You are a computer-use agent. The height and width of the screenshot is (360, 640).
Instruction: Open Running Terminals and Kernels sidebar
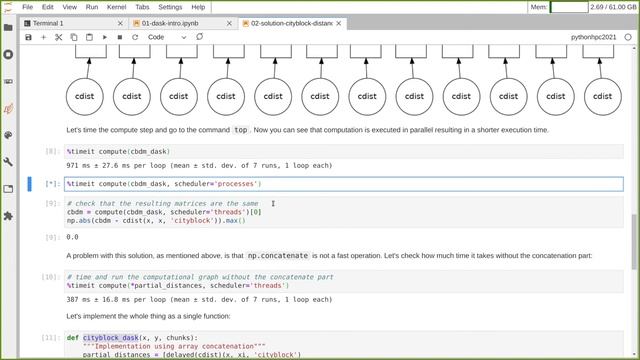[8, 55]
